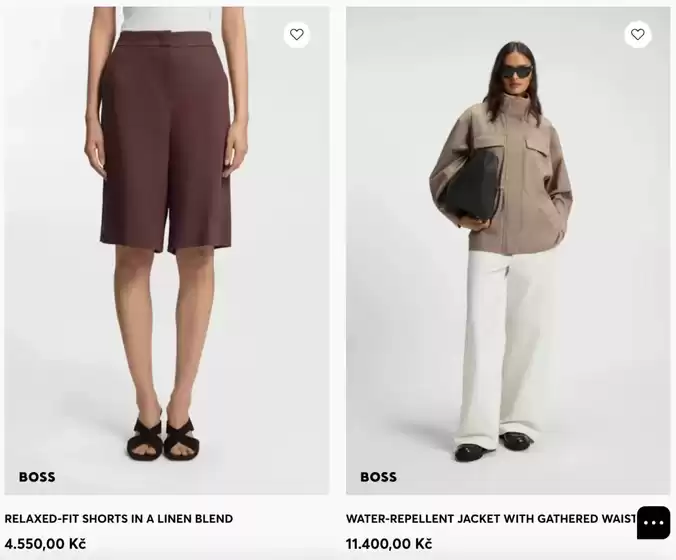
Task: Click the model's black sunglasses
Action: click(517, 72)
